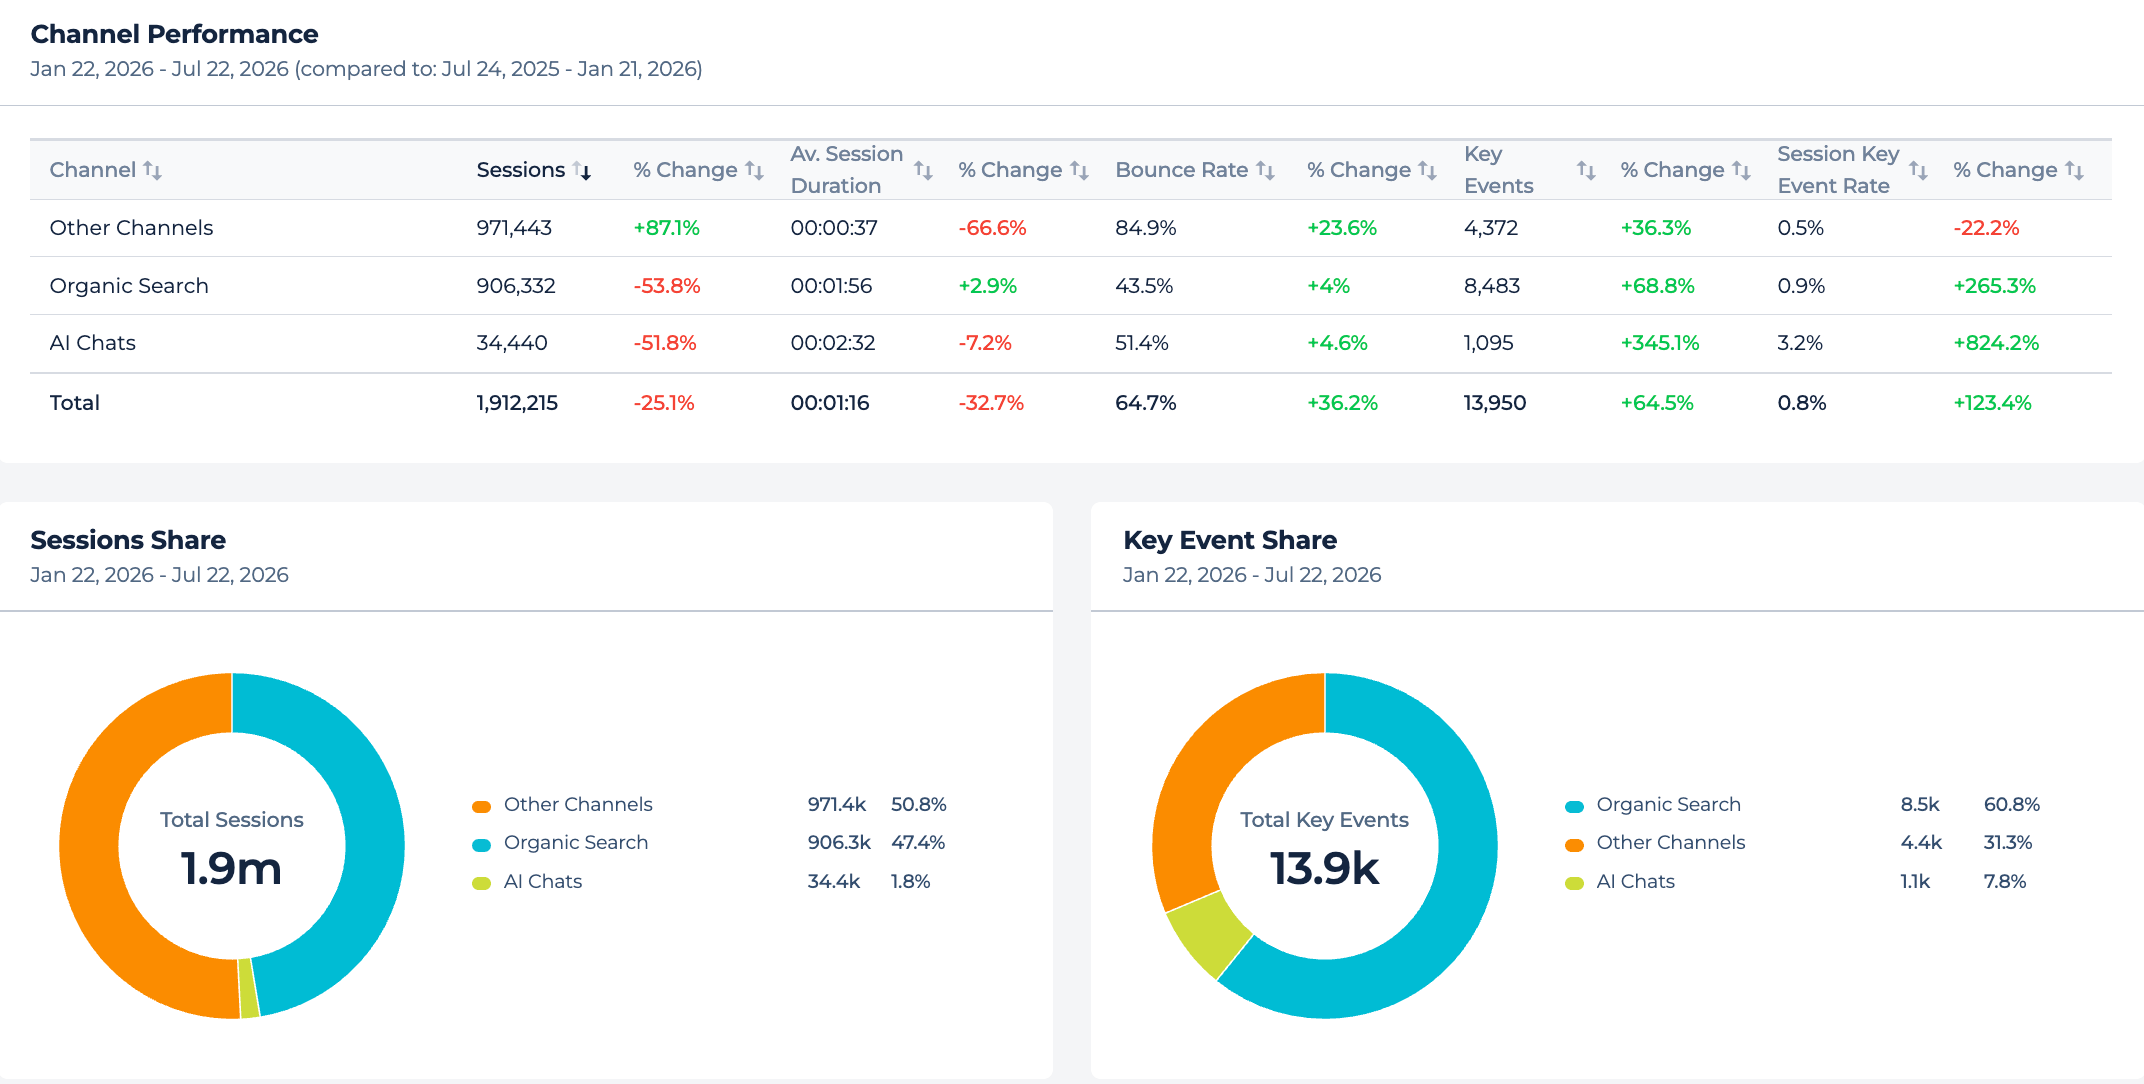Click the sessions value 34,440
This screenshot has width=2144, height=1084.
[x=512, y=343]
